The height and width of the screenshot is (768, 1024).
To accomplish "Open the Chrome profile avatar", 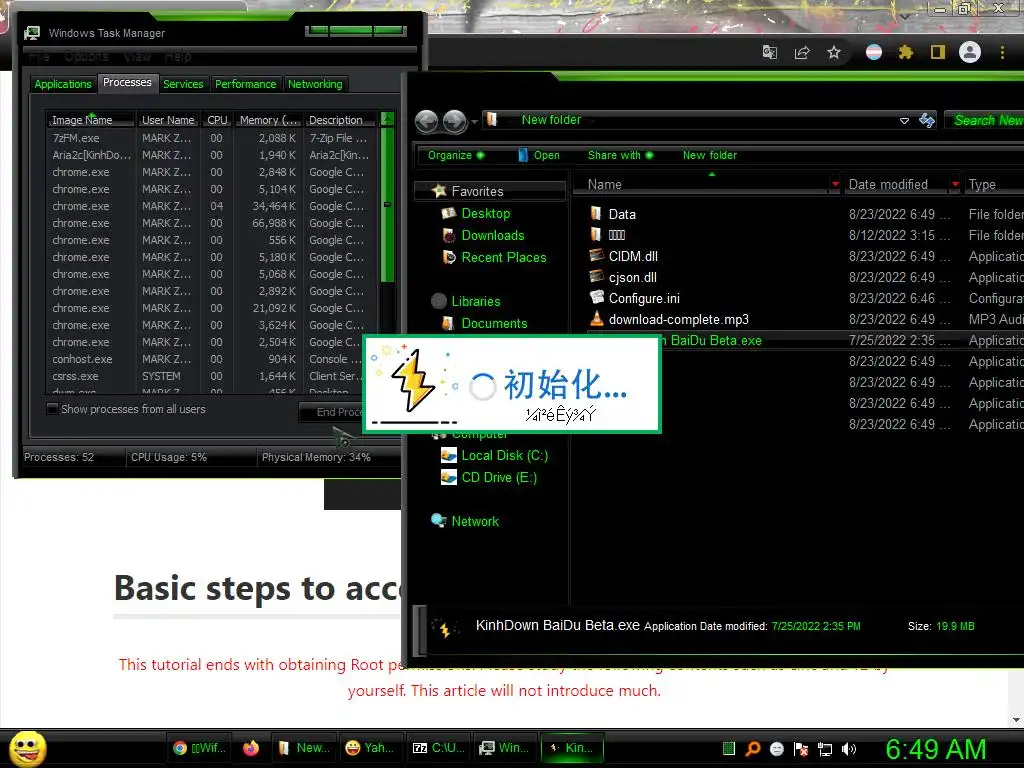I will point(970,52).
